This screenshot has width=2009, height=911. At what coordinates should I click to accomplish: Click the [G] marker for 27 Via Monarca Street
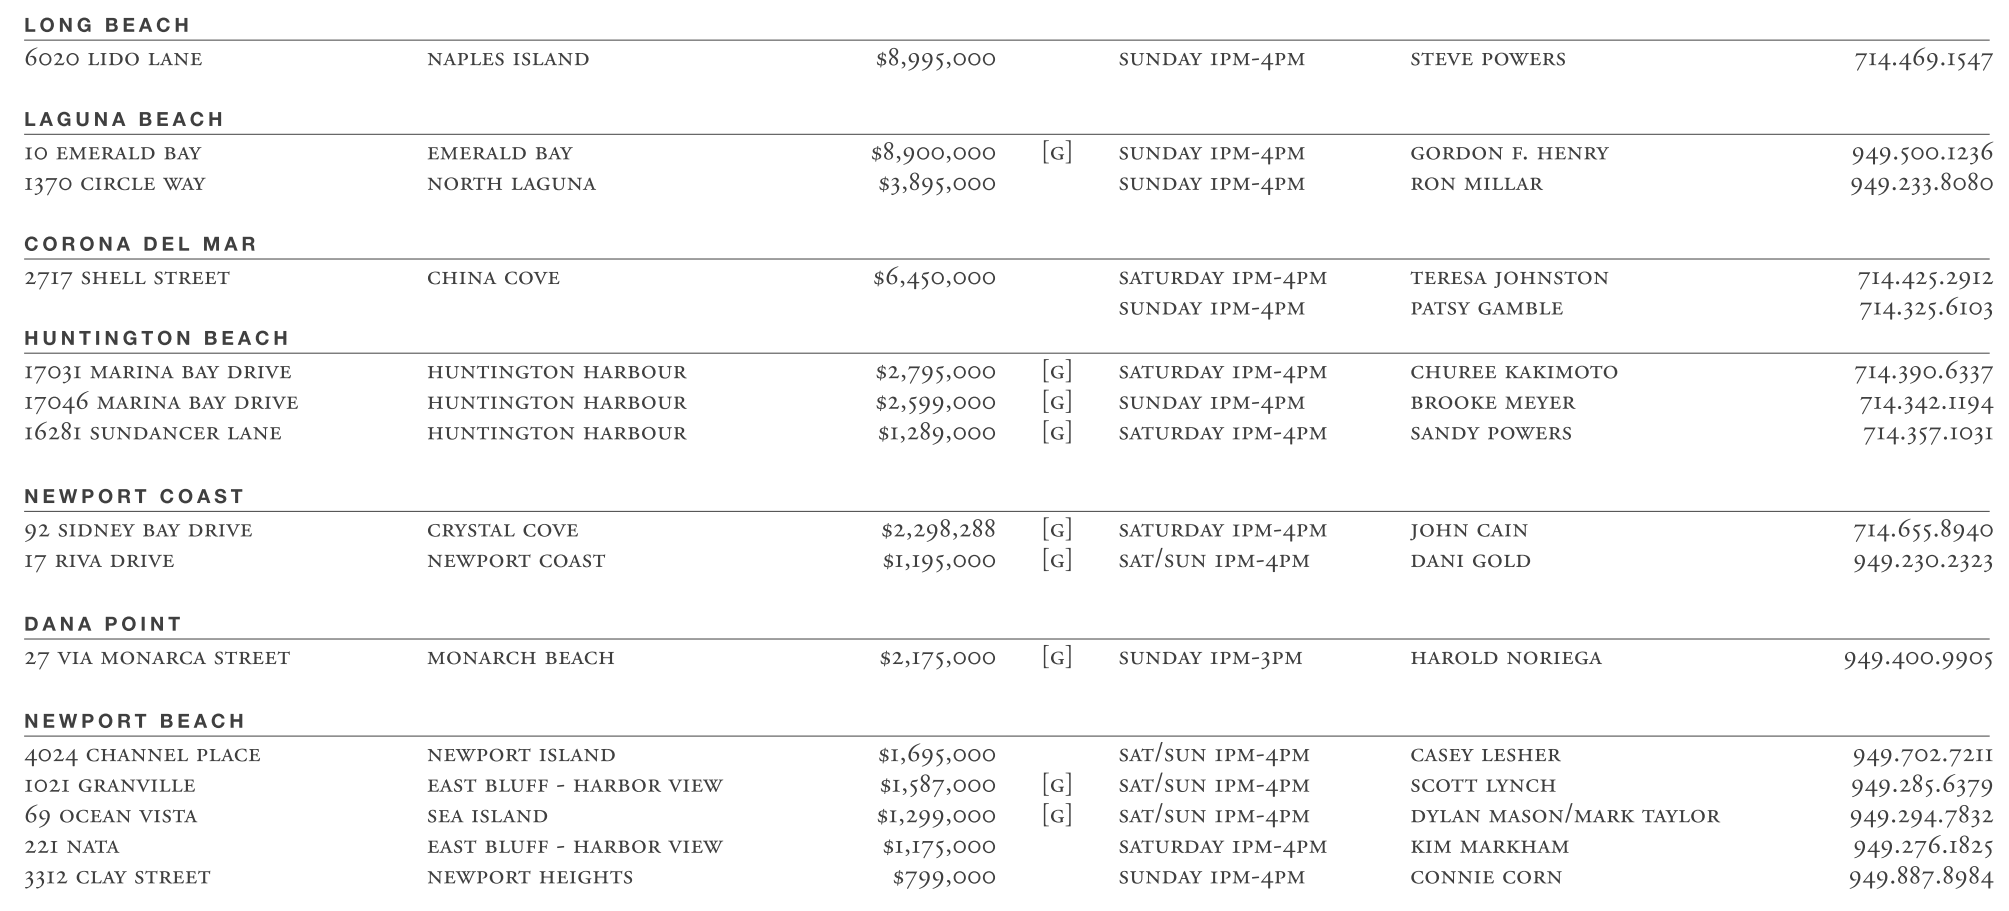click(x=1056, y=658)
